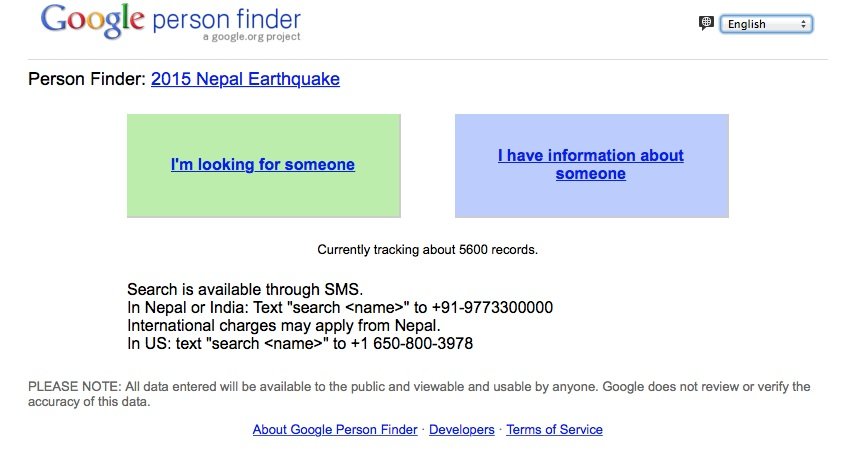Click the "International charges may apply" line
855x454 pixels.
[284, 326]
